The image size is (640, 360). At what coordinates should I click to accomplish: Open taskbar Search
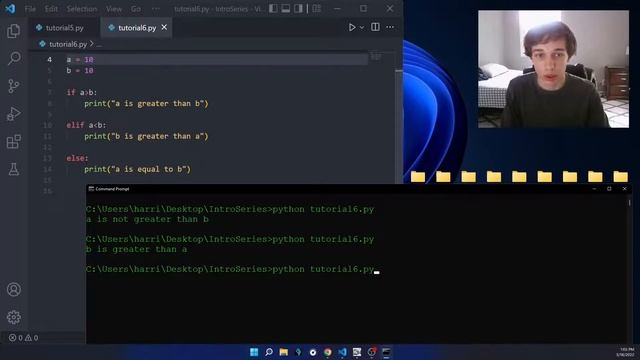coord(269,352)
